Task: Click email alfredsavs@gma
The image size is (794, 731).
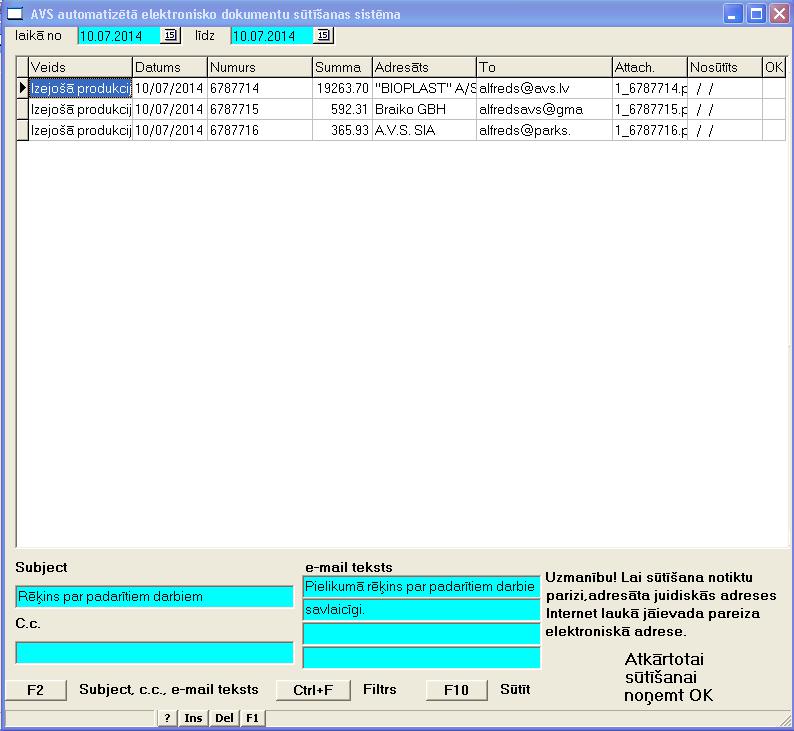Action: (544, 109)
